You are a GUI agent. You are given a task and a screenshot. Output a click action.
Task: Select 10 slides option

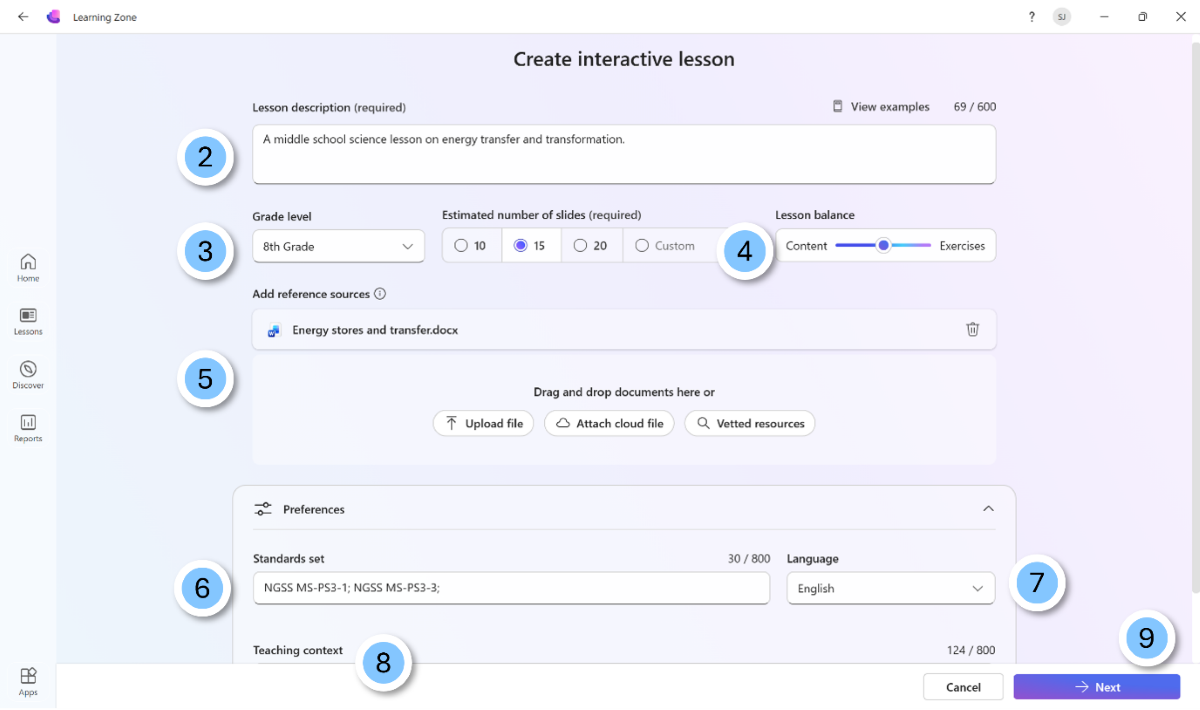pyautogui.click(x=472, y=246)
